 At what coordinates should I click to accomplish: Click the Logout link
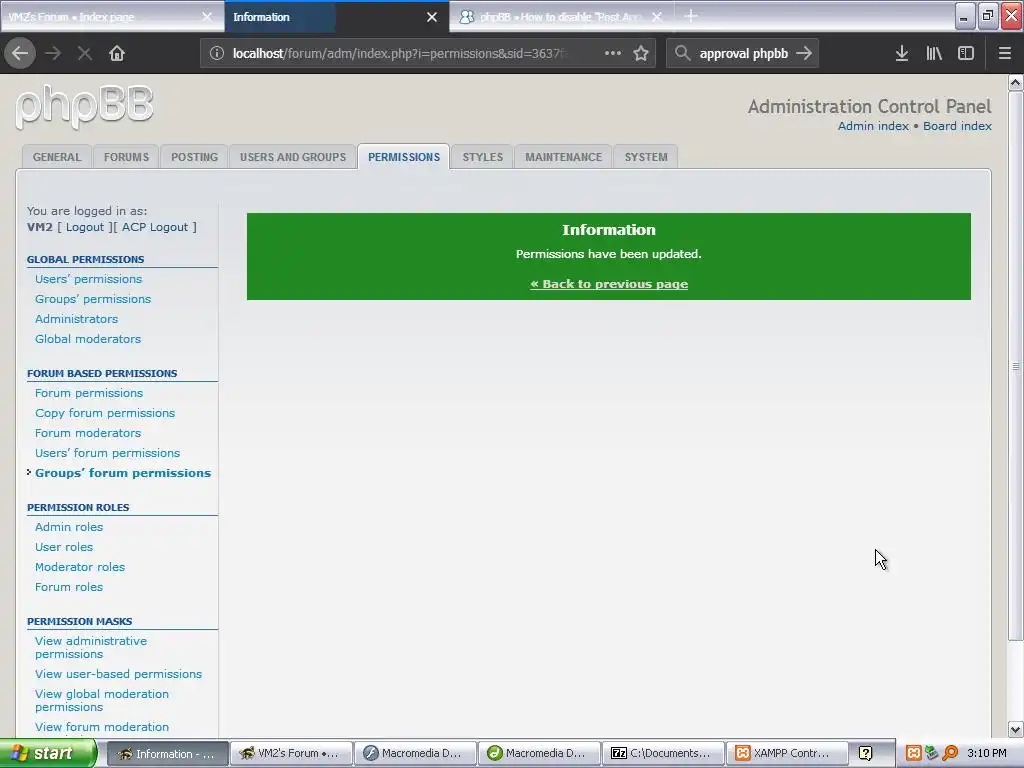pyautogui.click(x=85, y=227)
